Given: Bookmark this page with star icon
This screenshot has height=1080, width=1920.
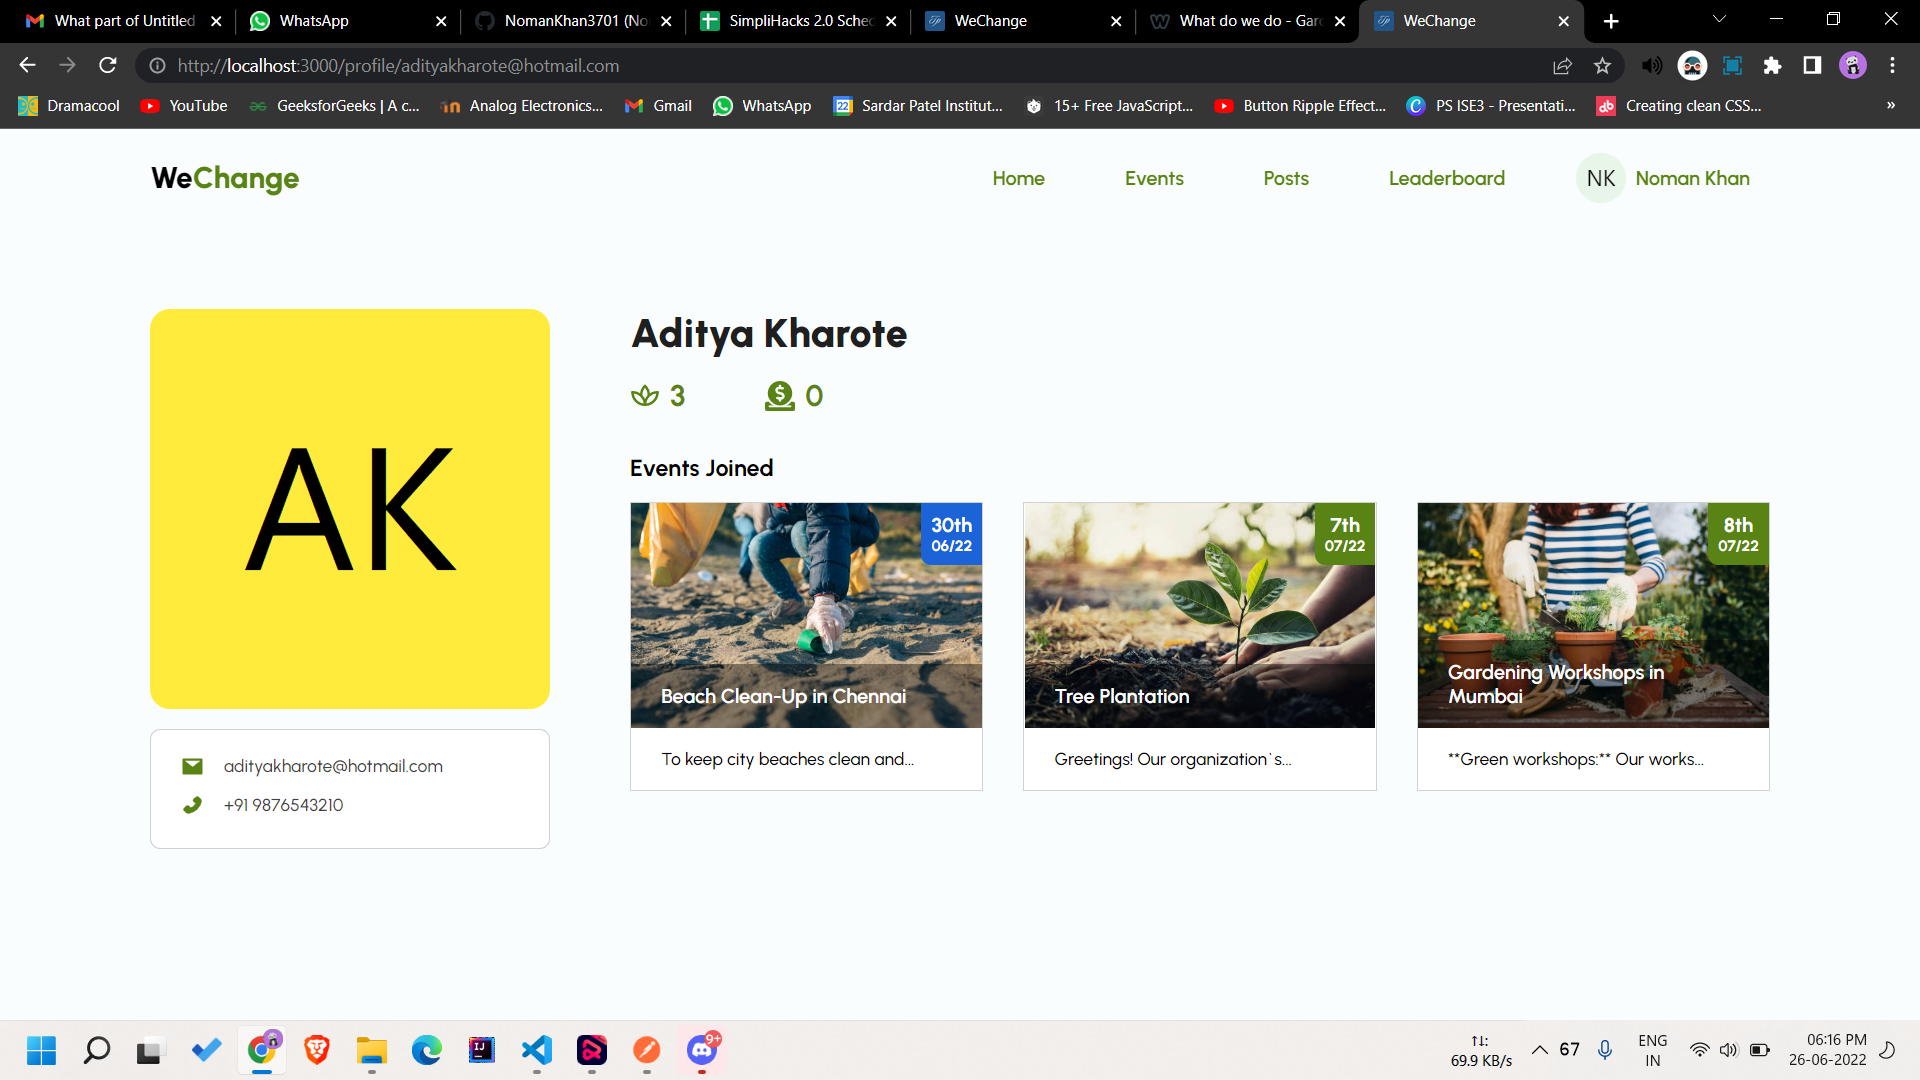Looking at the screenshot, I should [x=1603, y=66].
